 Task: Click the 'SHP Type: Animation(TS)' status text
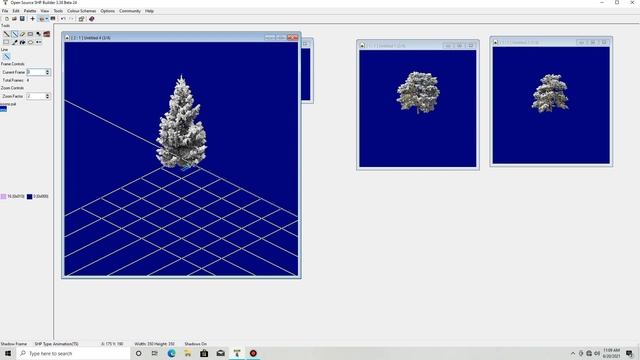(x=56, y=344)
